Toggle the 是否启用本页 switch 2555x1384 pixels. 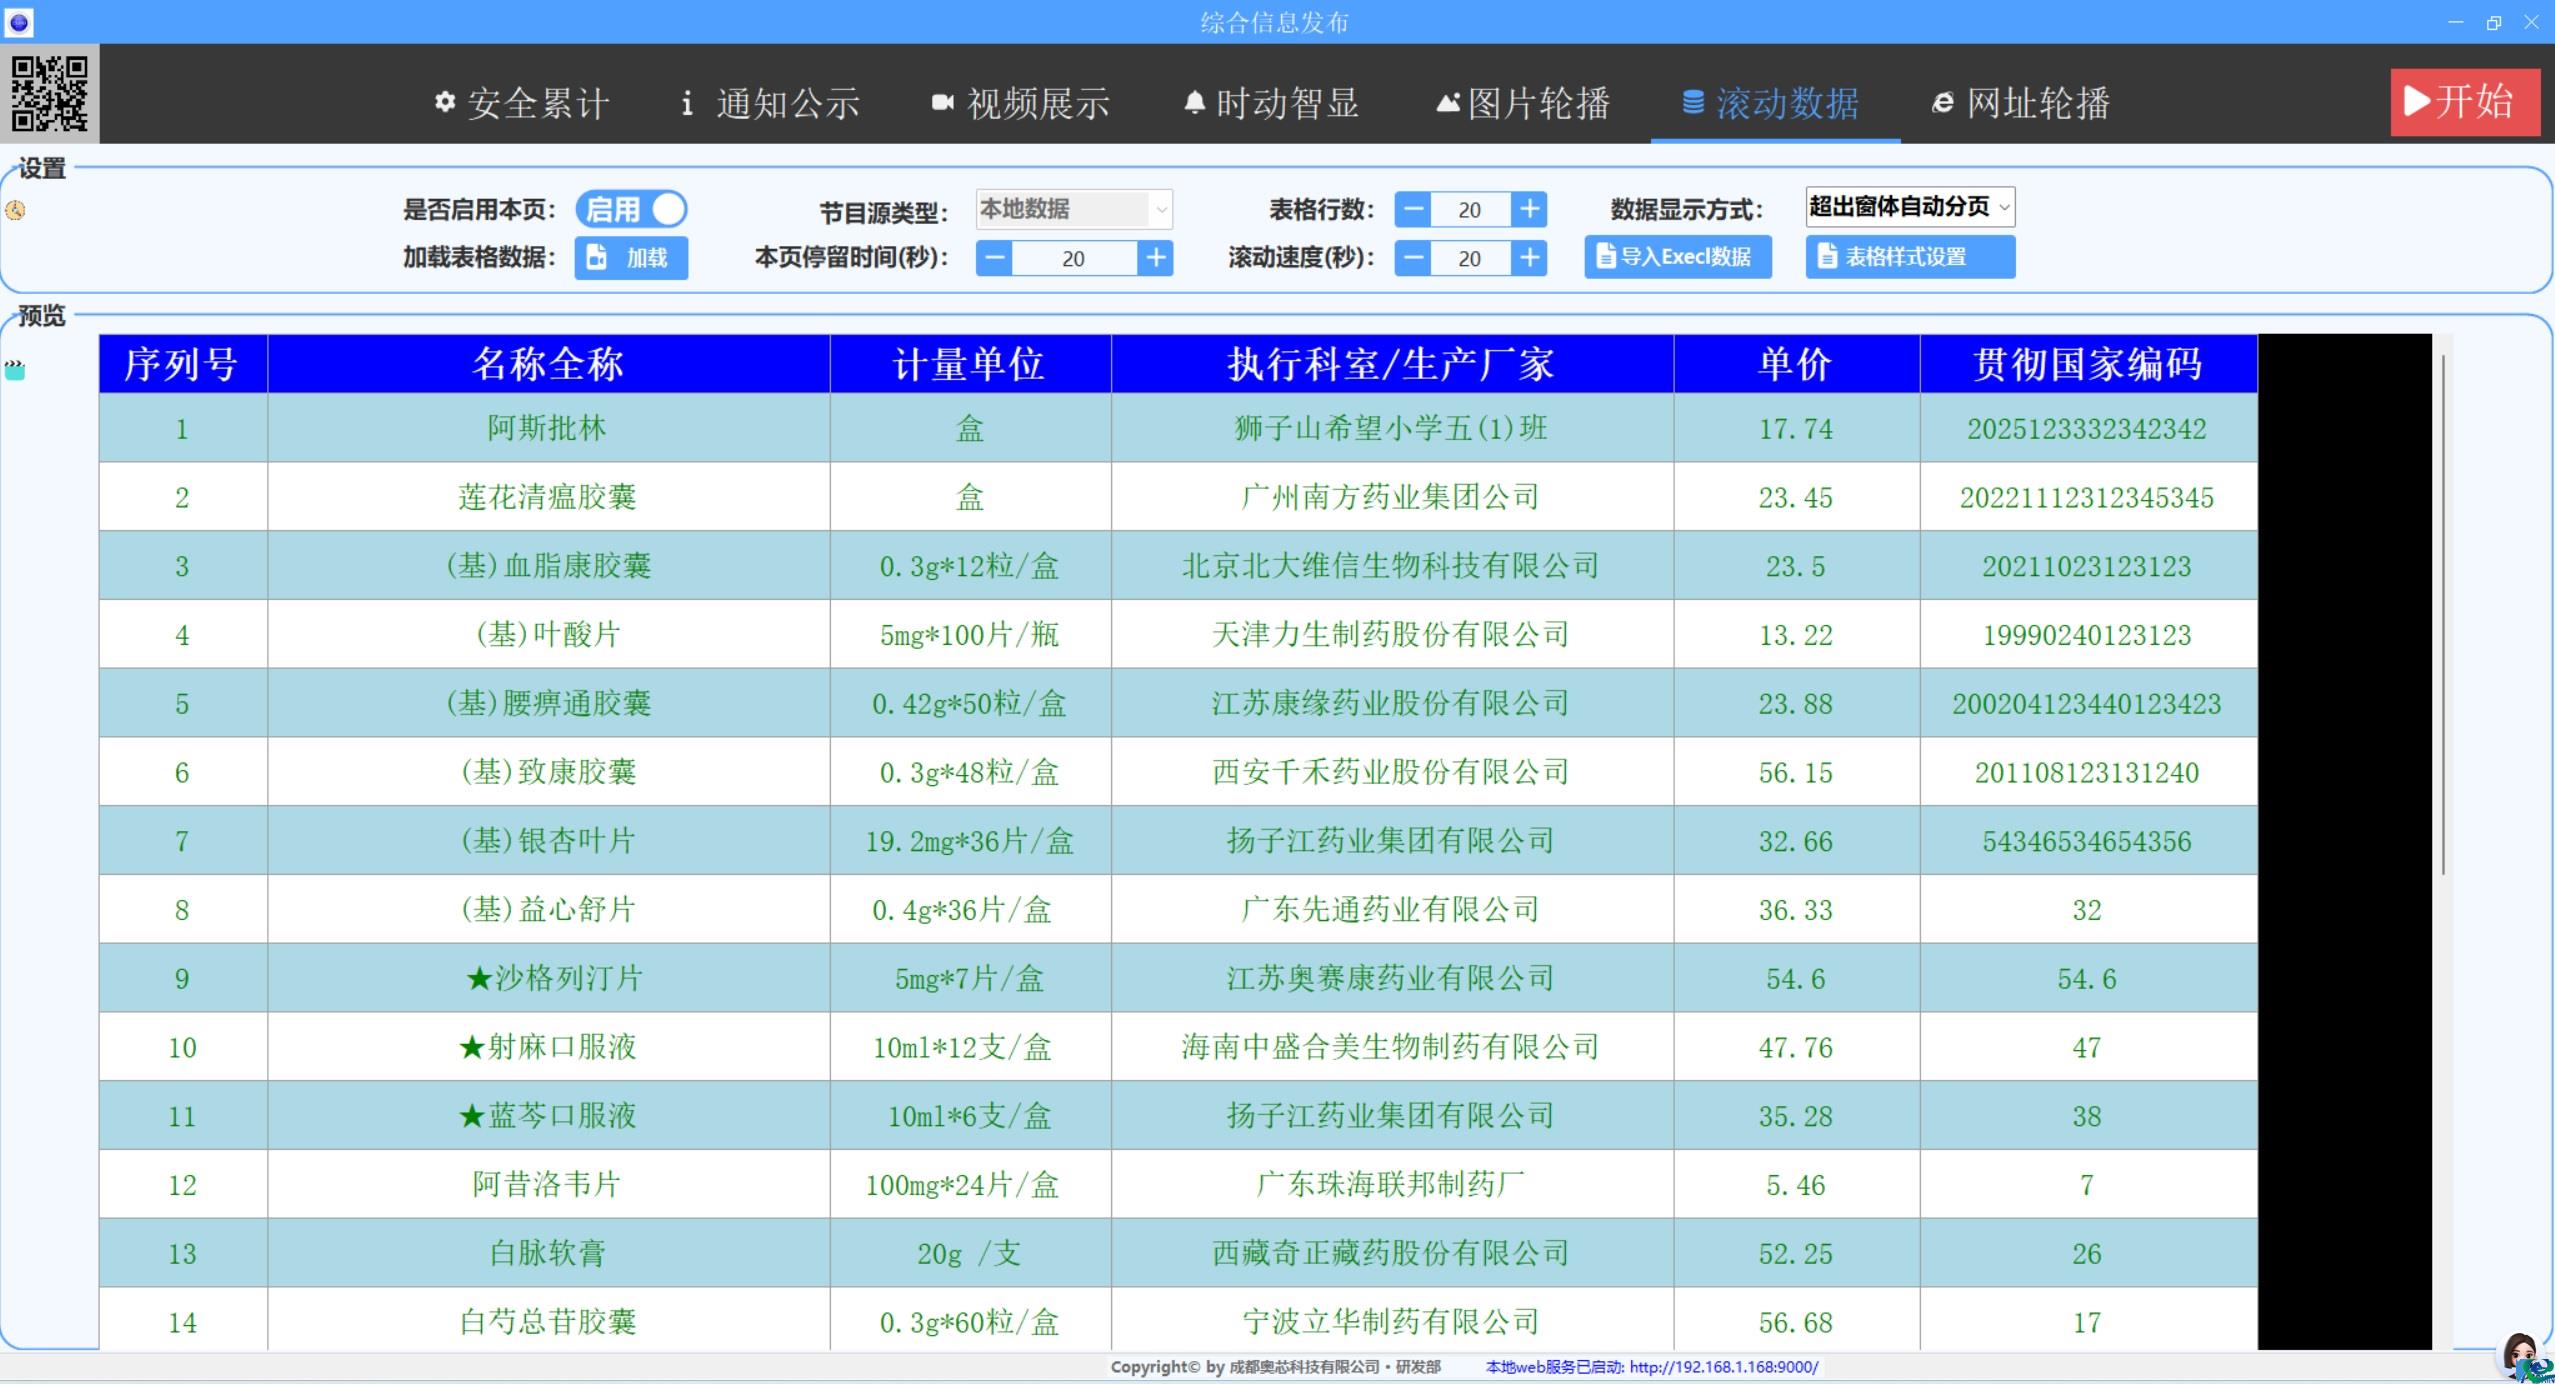pyautogui.click(x=631, y=209)
